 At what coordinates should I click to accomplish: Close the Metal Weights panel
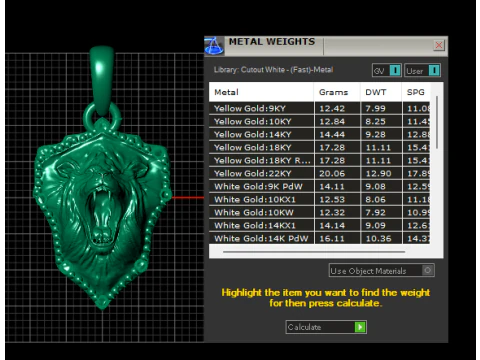[439, 45]
